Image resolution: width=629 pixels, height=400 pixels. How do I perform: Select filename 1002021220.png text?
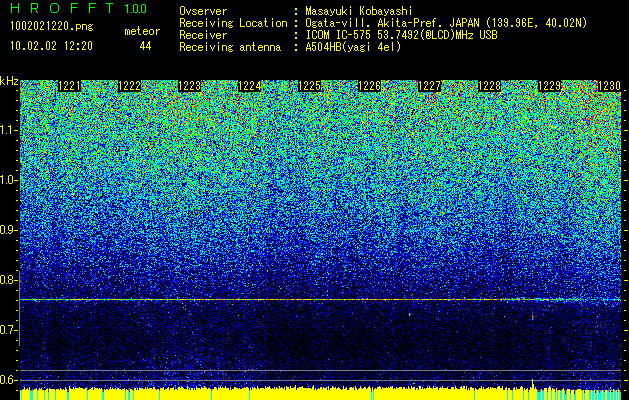52,27
